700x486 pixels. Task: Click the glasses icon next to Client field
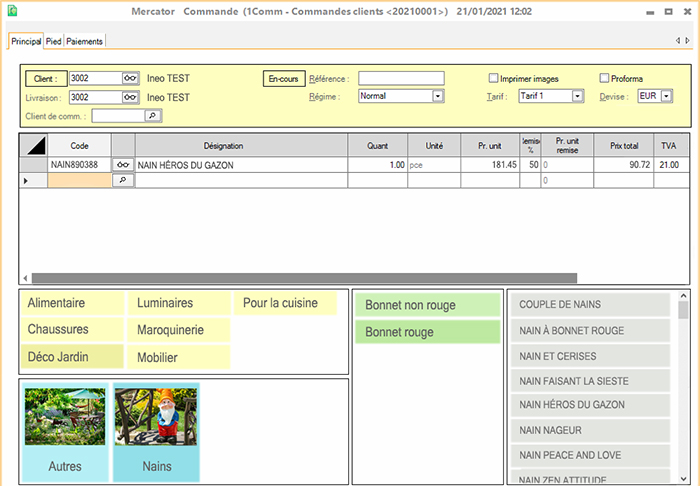(130, 78)
